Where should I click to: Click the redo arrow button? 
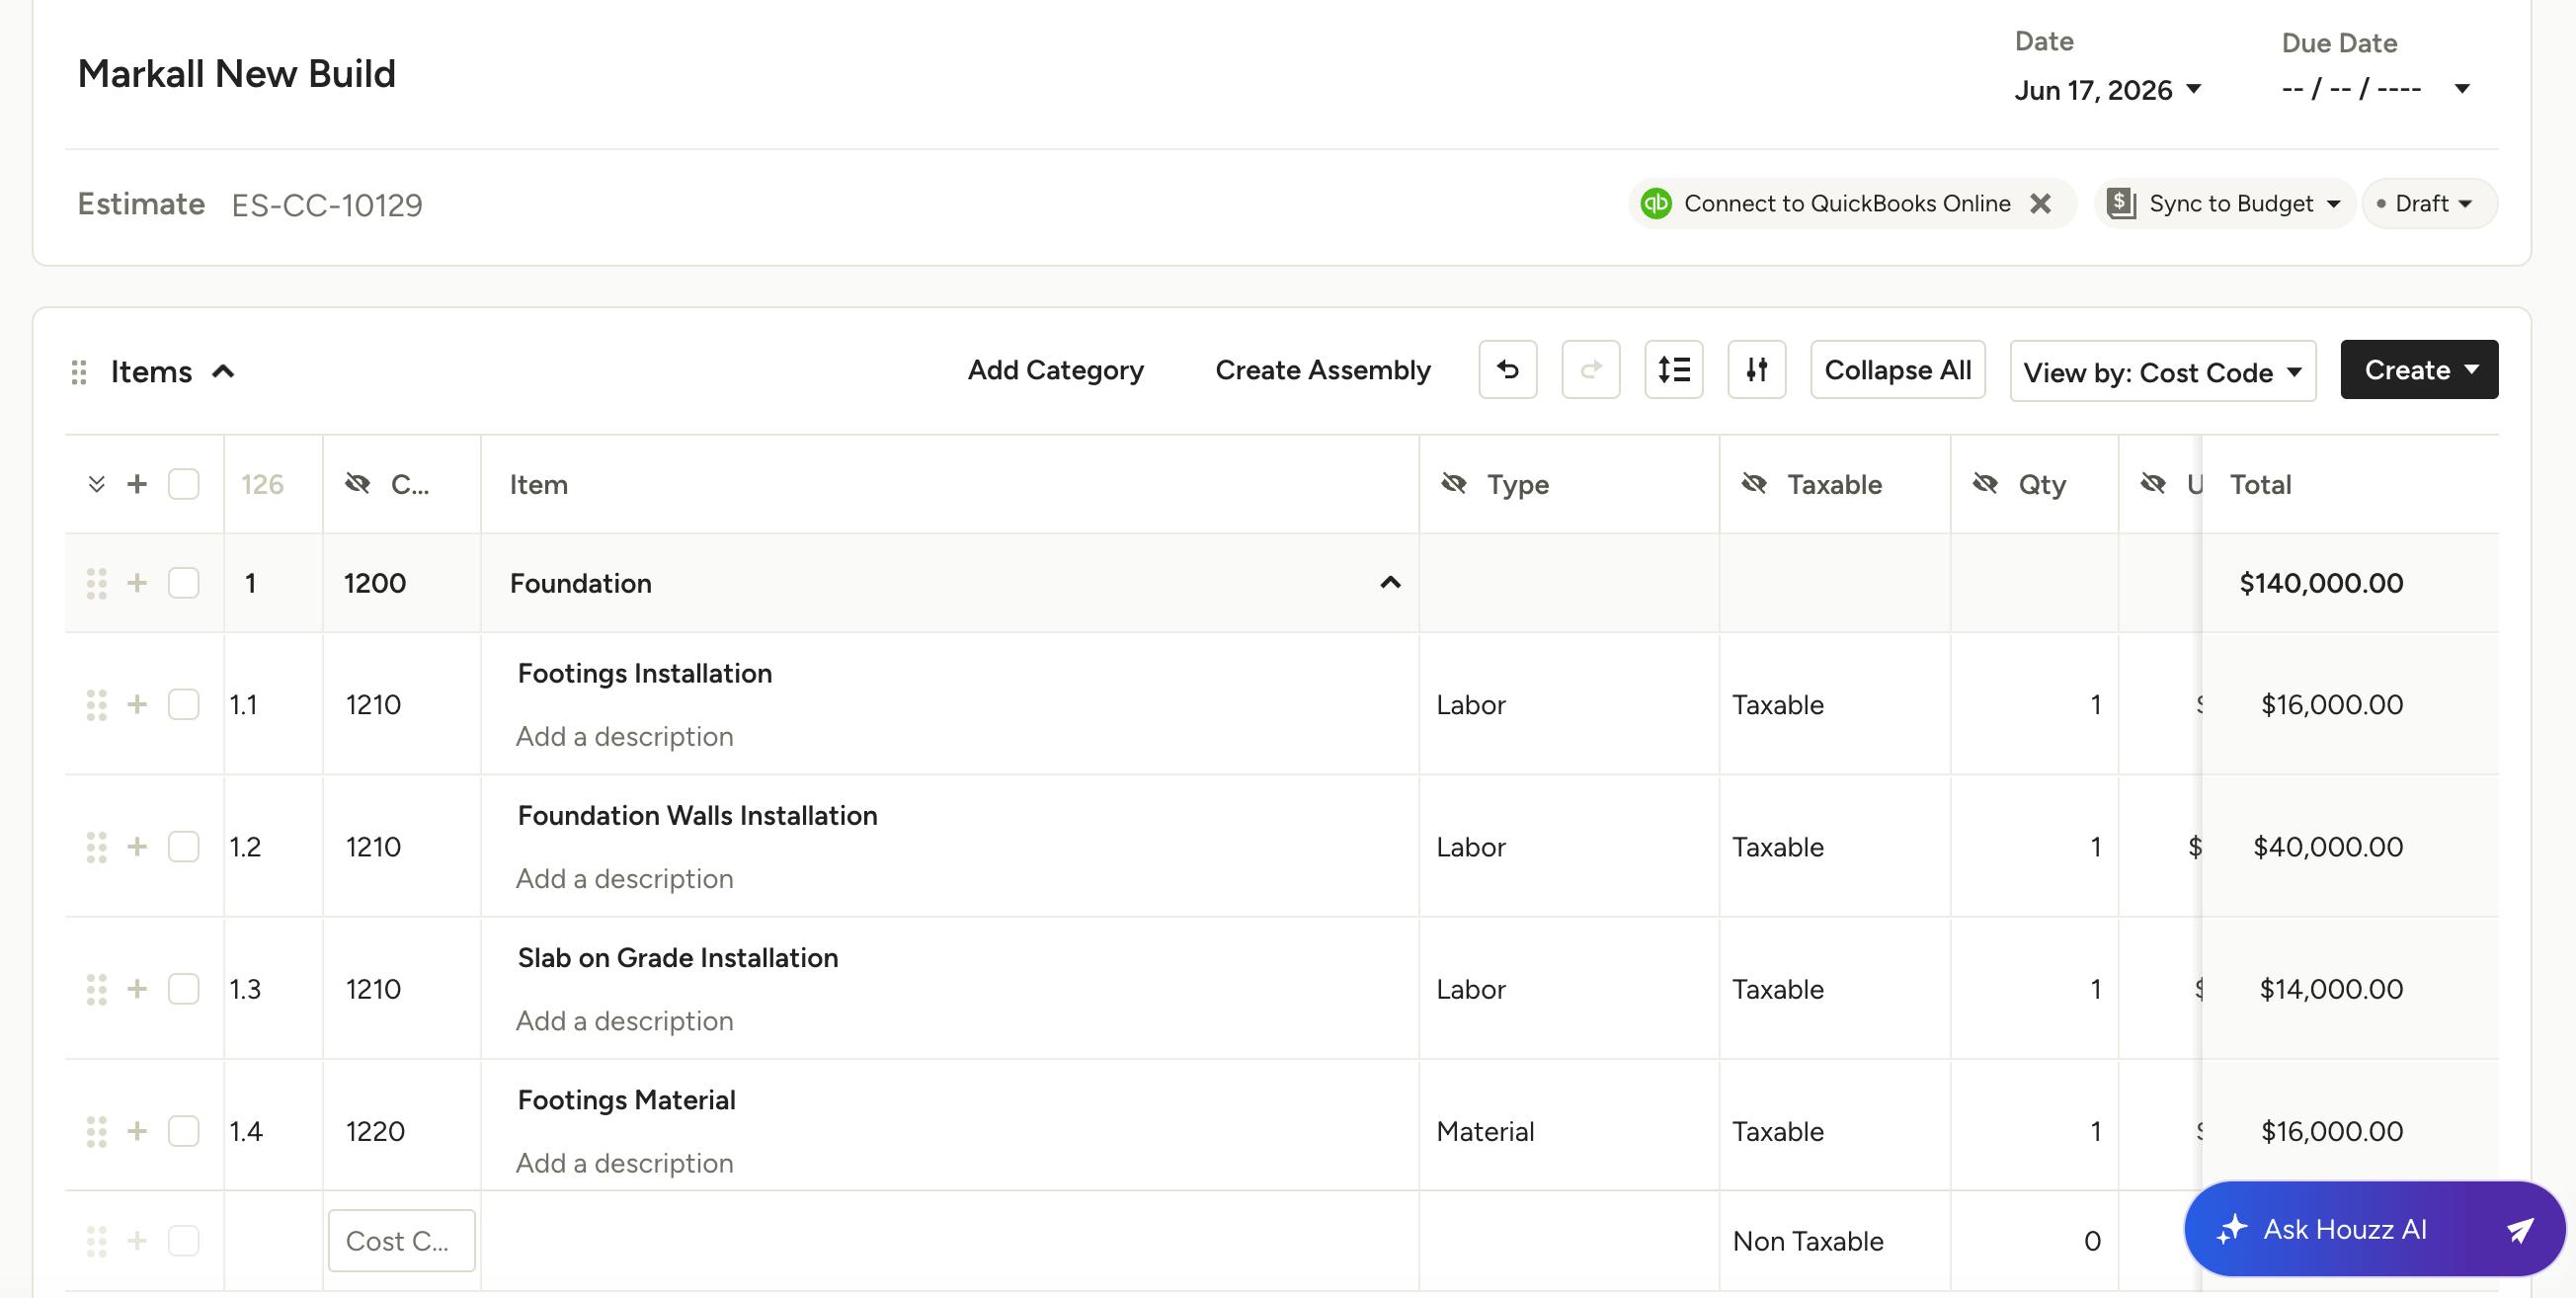point(1590,370)
